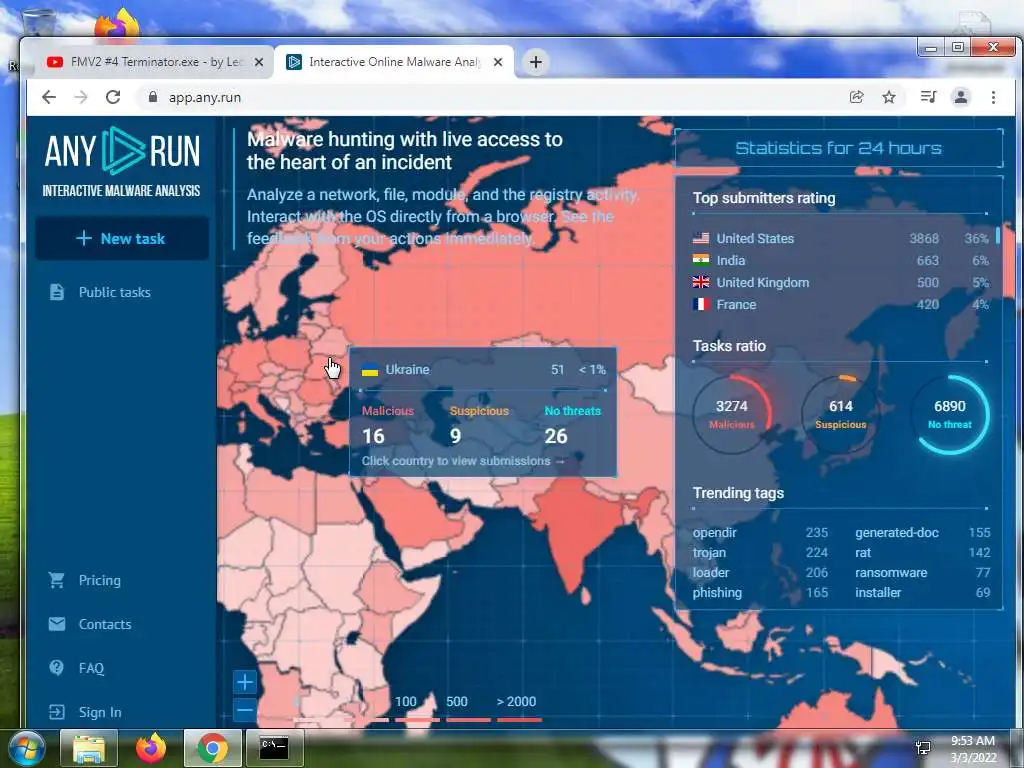Click the Pricing cart icon
The width and height of the screenshot is (1024, 768).
pos(57,580)
